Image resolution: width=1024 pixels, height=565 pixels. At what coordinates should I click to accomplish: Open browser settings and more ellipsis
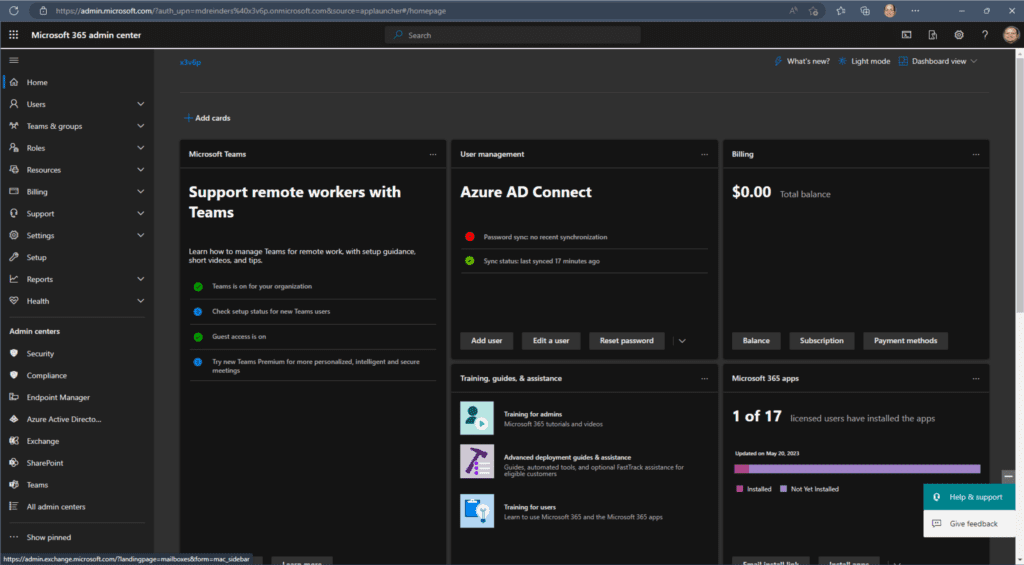pos(915,10)
